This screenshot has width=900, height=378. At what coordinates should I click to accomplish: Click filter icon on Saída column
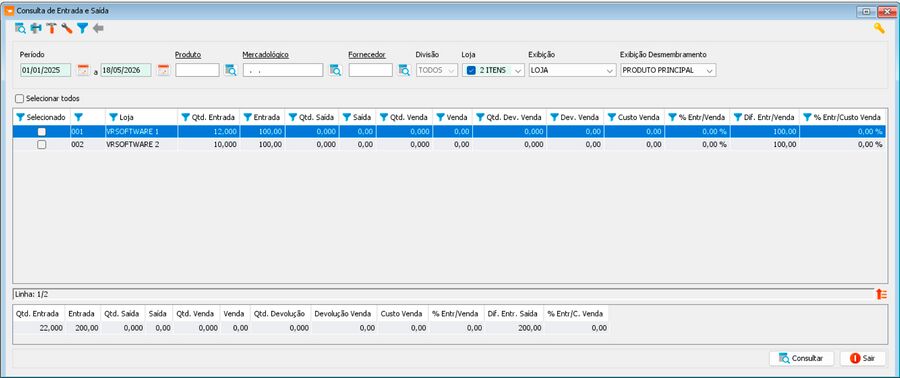347,117
